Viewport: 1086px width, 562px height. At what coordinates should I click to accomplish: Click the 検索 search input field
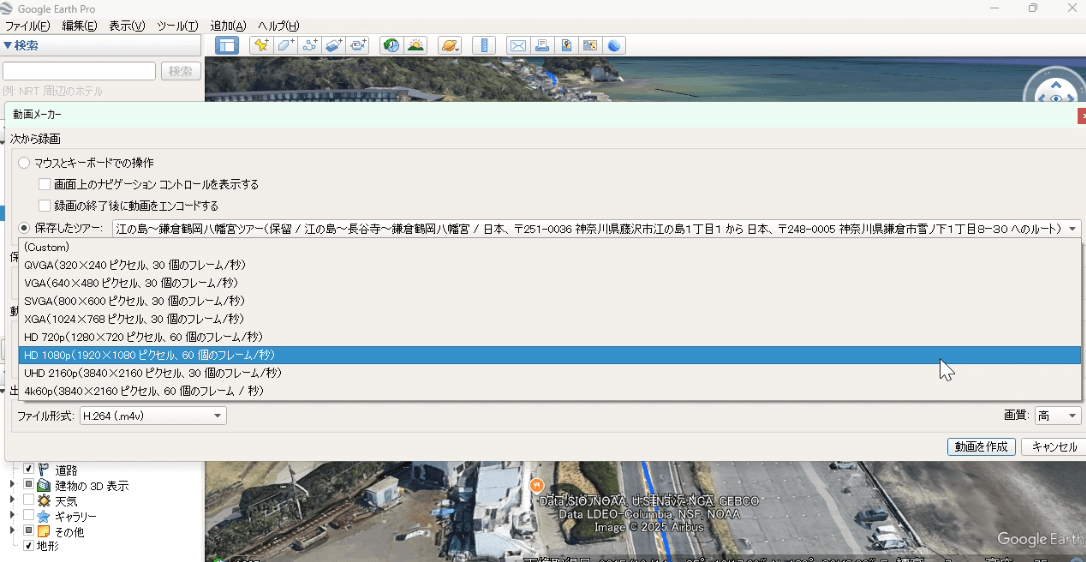(79, 71)
